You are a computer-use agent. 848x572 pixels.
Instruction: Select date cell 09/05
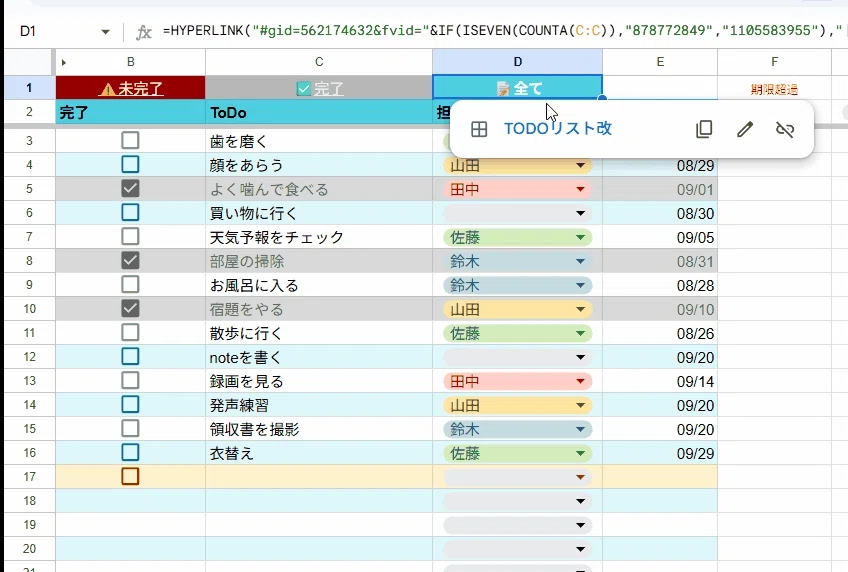coord(660,237)
